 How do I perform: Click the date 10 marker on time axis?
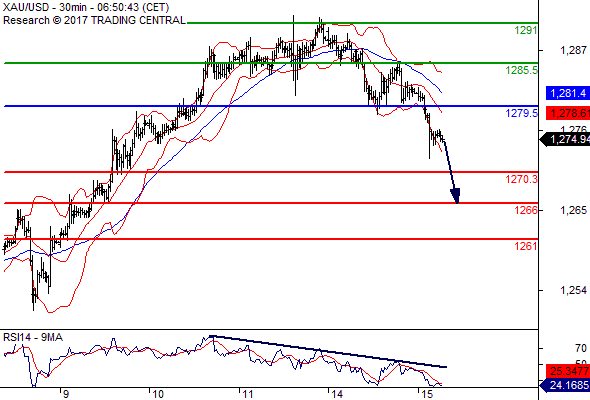click(x=158, y=394)
